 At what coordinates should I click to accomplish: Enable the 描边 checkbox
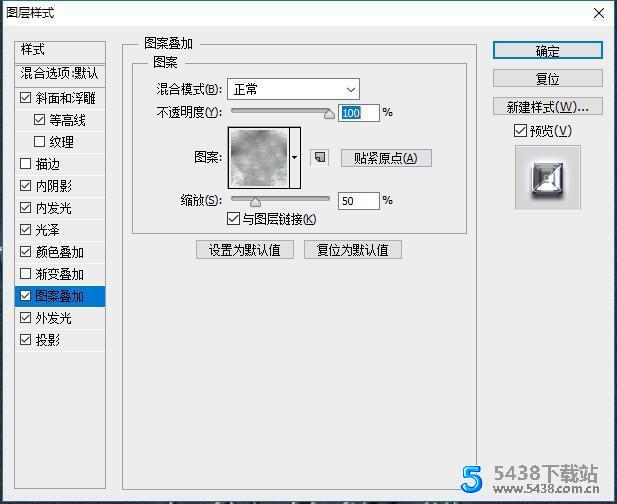tap(26, 164)
